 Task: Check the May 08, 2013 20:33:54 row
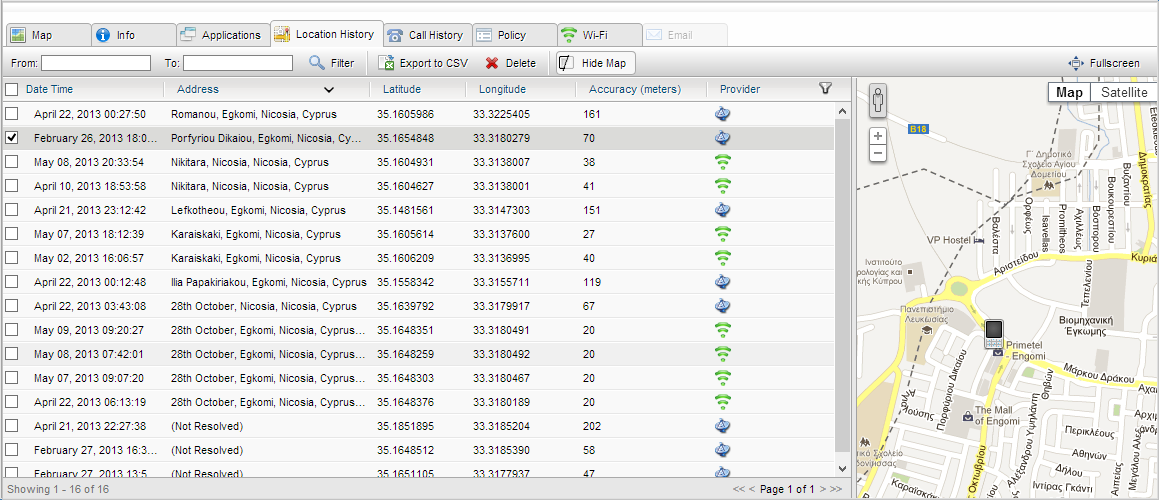(x=11, y=162)
